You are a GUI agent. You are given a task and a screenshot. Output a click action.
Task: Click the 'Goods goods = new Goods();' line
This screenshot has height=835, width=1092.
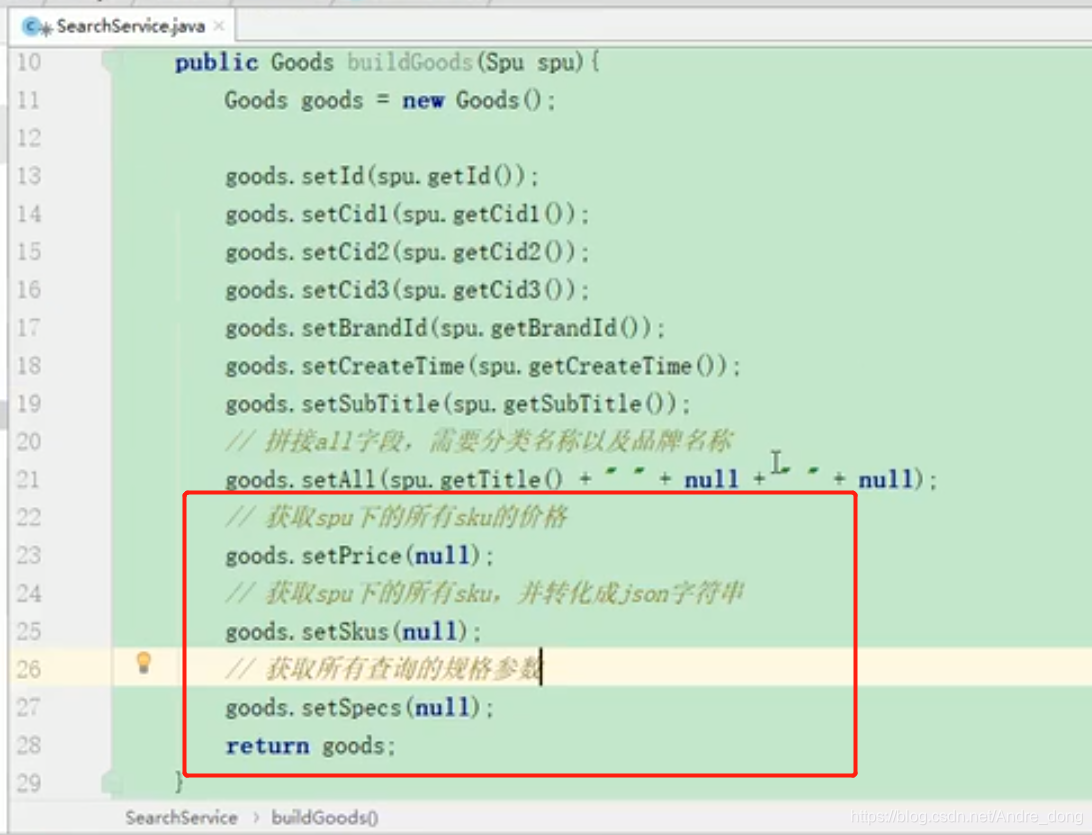pyautogui.click(x=390, y=100)
